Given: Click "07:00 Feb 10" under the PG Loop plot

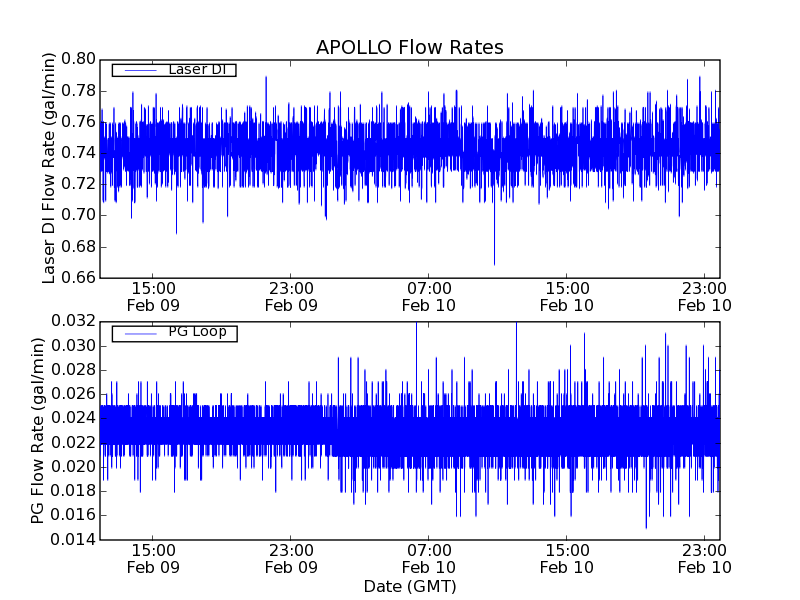Looking at the screenshot, I should pyautogui.click(x=429, y=559).
